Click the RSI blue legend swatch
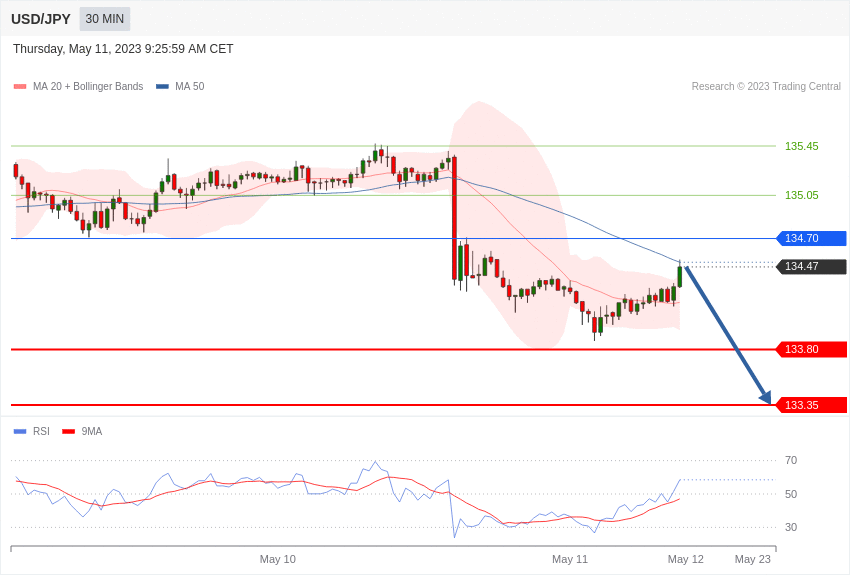The image size is (850, 576). (20, 431)
